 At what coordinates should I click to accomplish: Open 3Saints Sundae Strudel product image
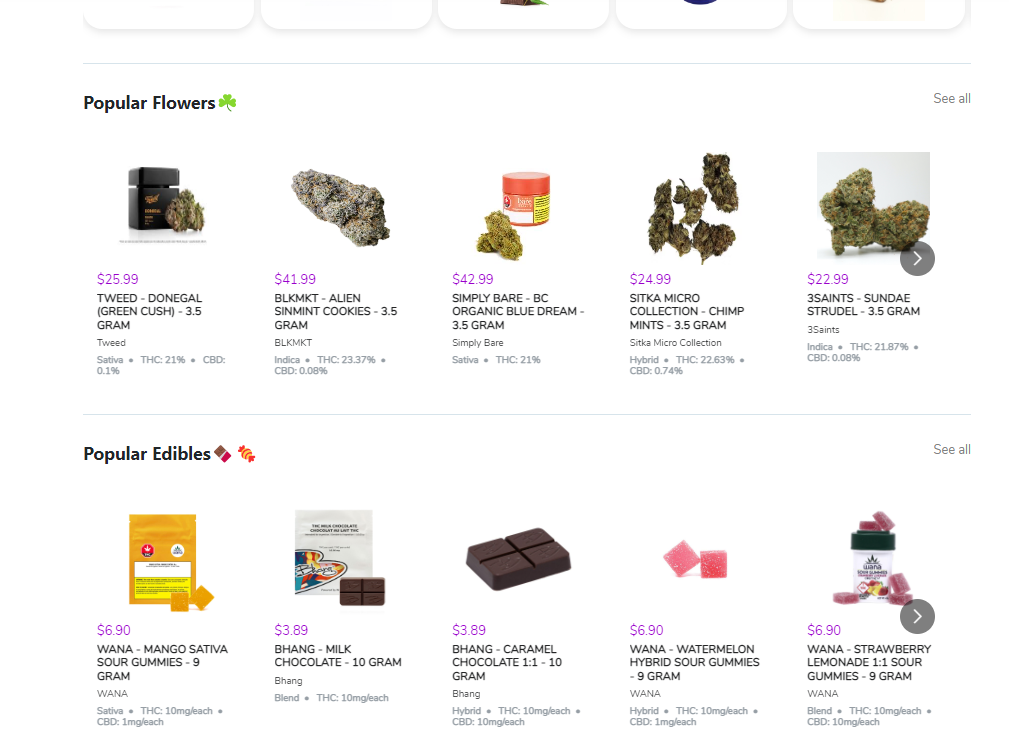tap(873, 206)
